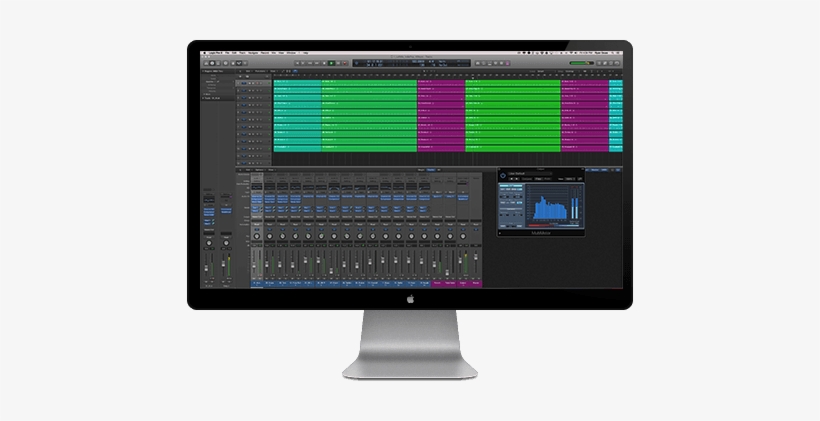The width and height of the screenshot is (820, 421).
Task: Collapse the Track section in the inspector
Action: pos(203,98)
